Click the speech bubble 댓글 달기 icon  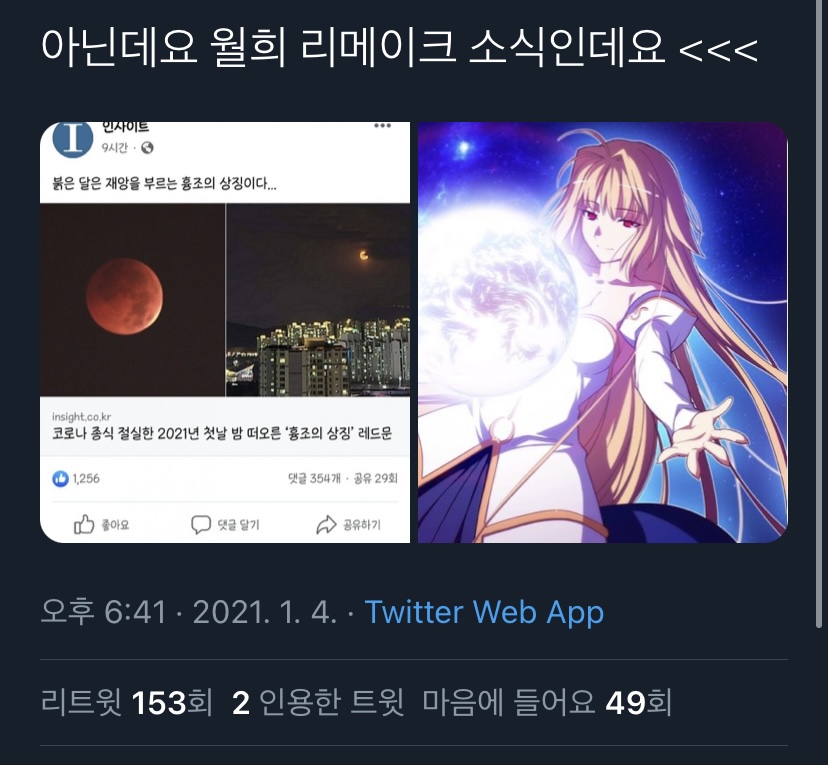[201, 524]
